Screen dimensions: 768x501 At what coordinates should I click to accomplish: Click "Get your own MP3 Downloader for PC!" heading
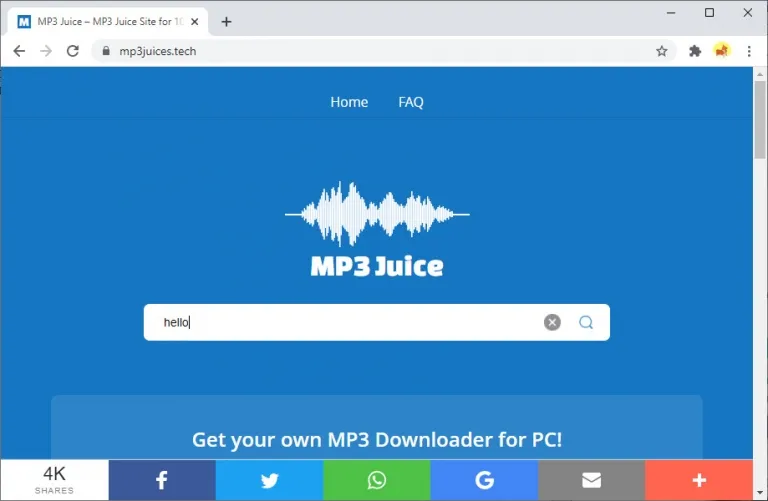point(377,440)
